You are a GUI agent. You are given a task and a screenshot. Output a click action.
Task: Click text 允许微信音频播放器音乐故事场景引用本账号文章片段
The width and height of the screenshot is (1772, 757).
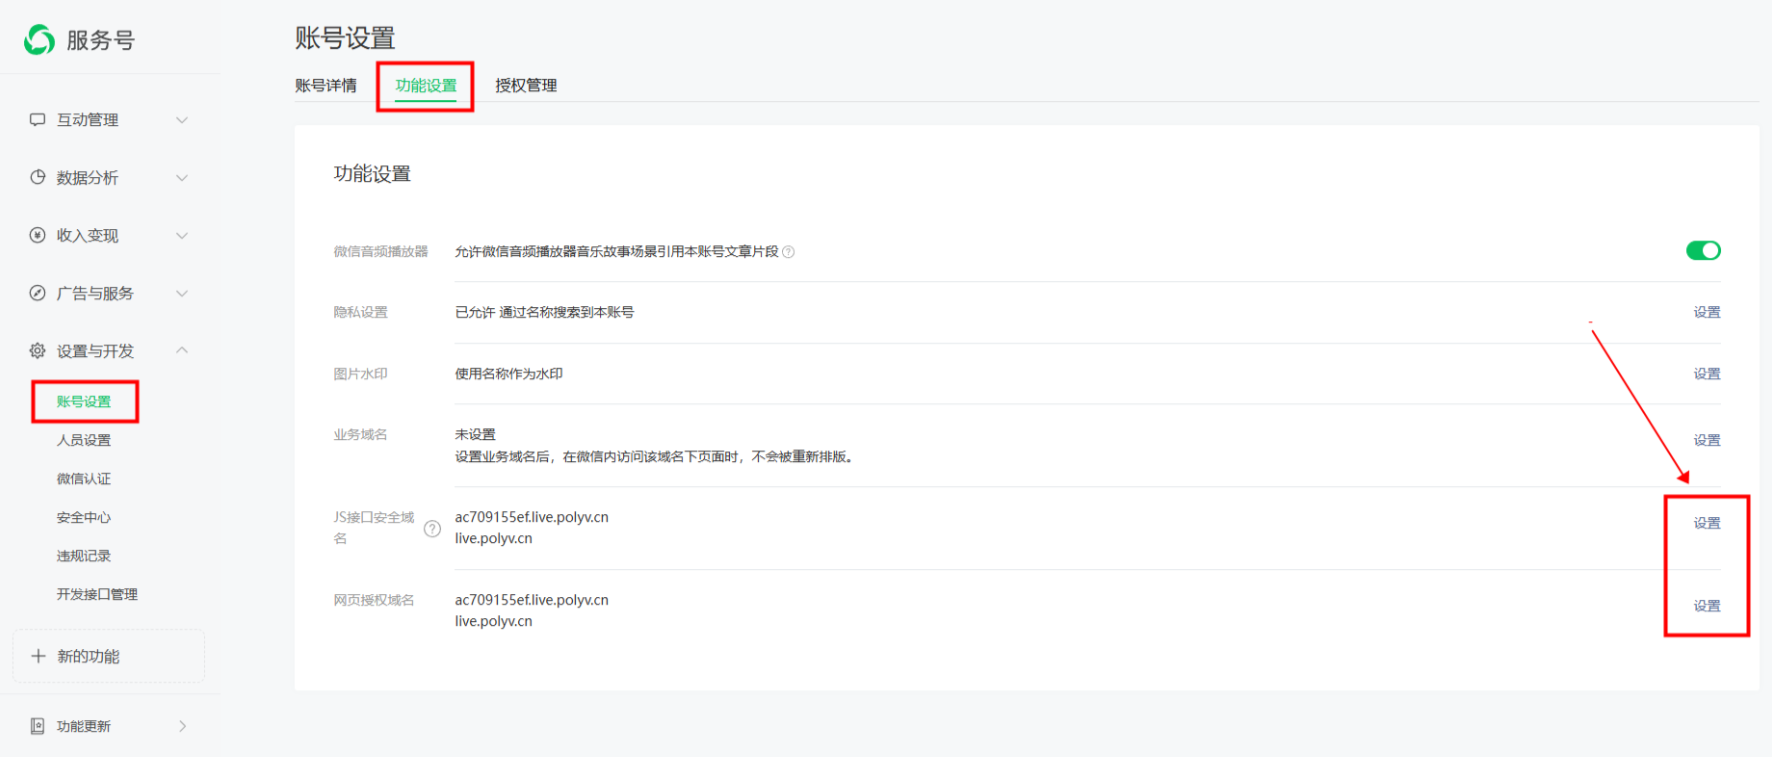point(617,252)
